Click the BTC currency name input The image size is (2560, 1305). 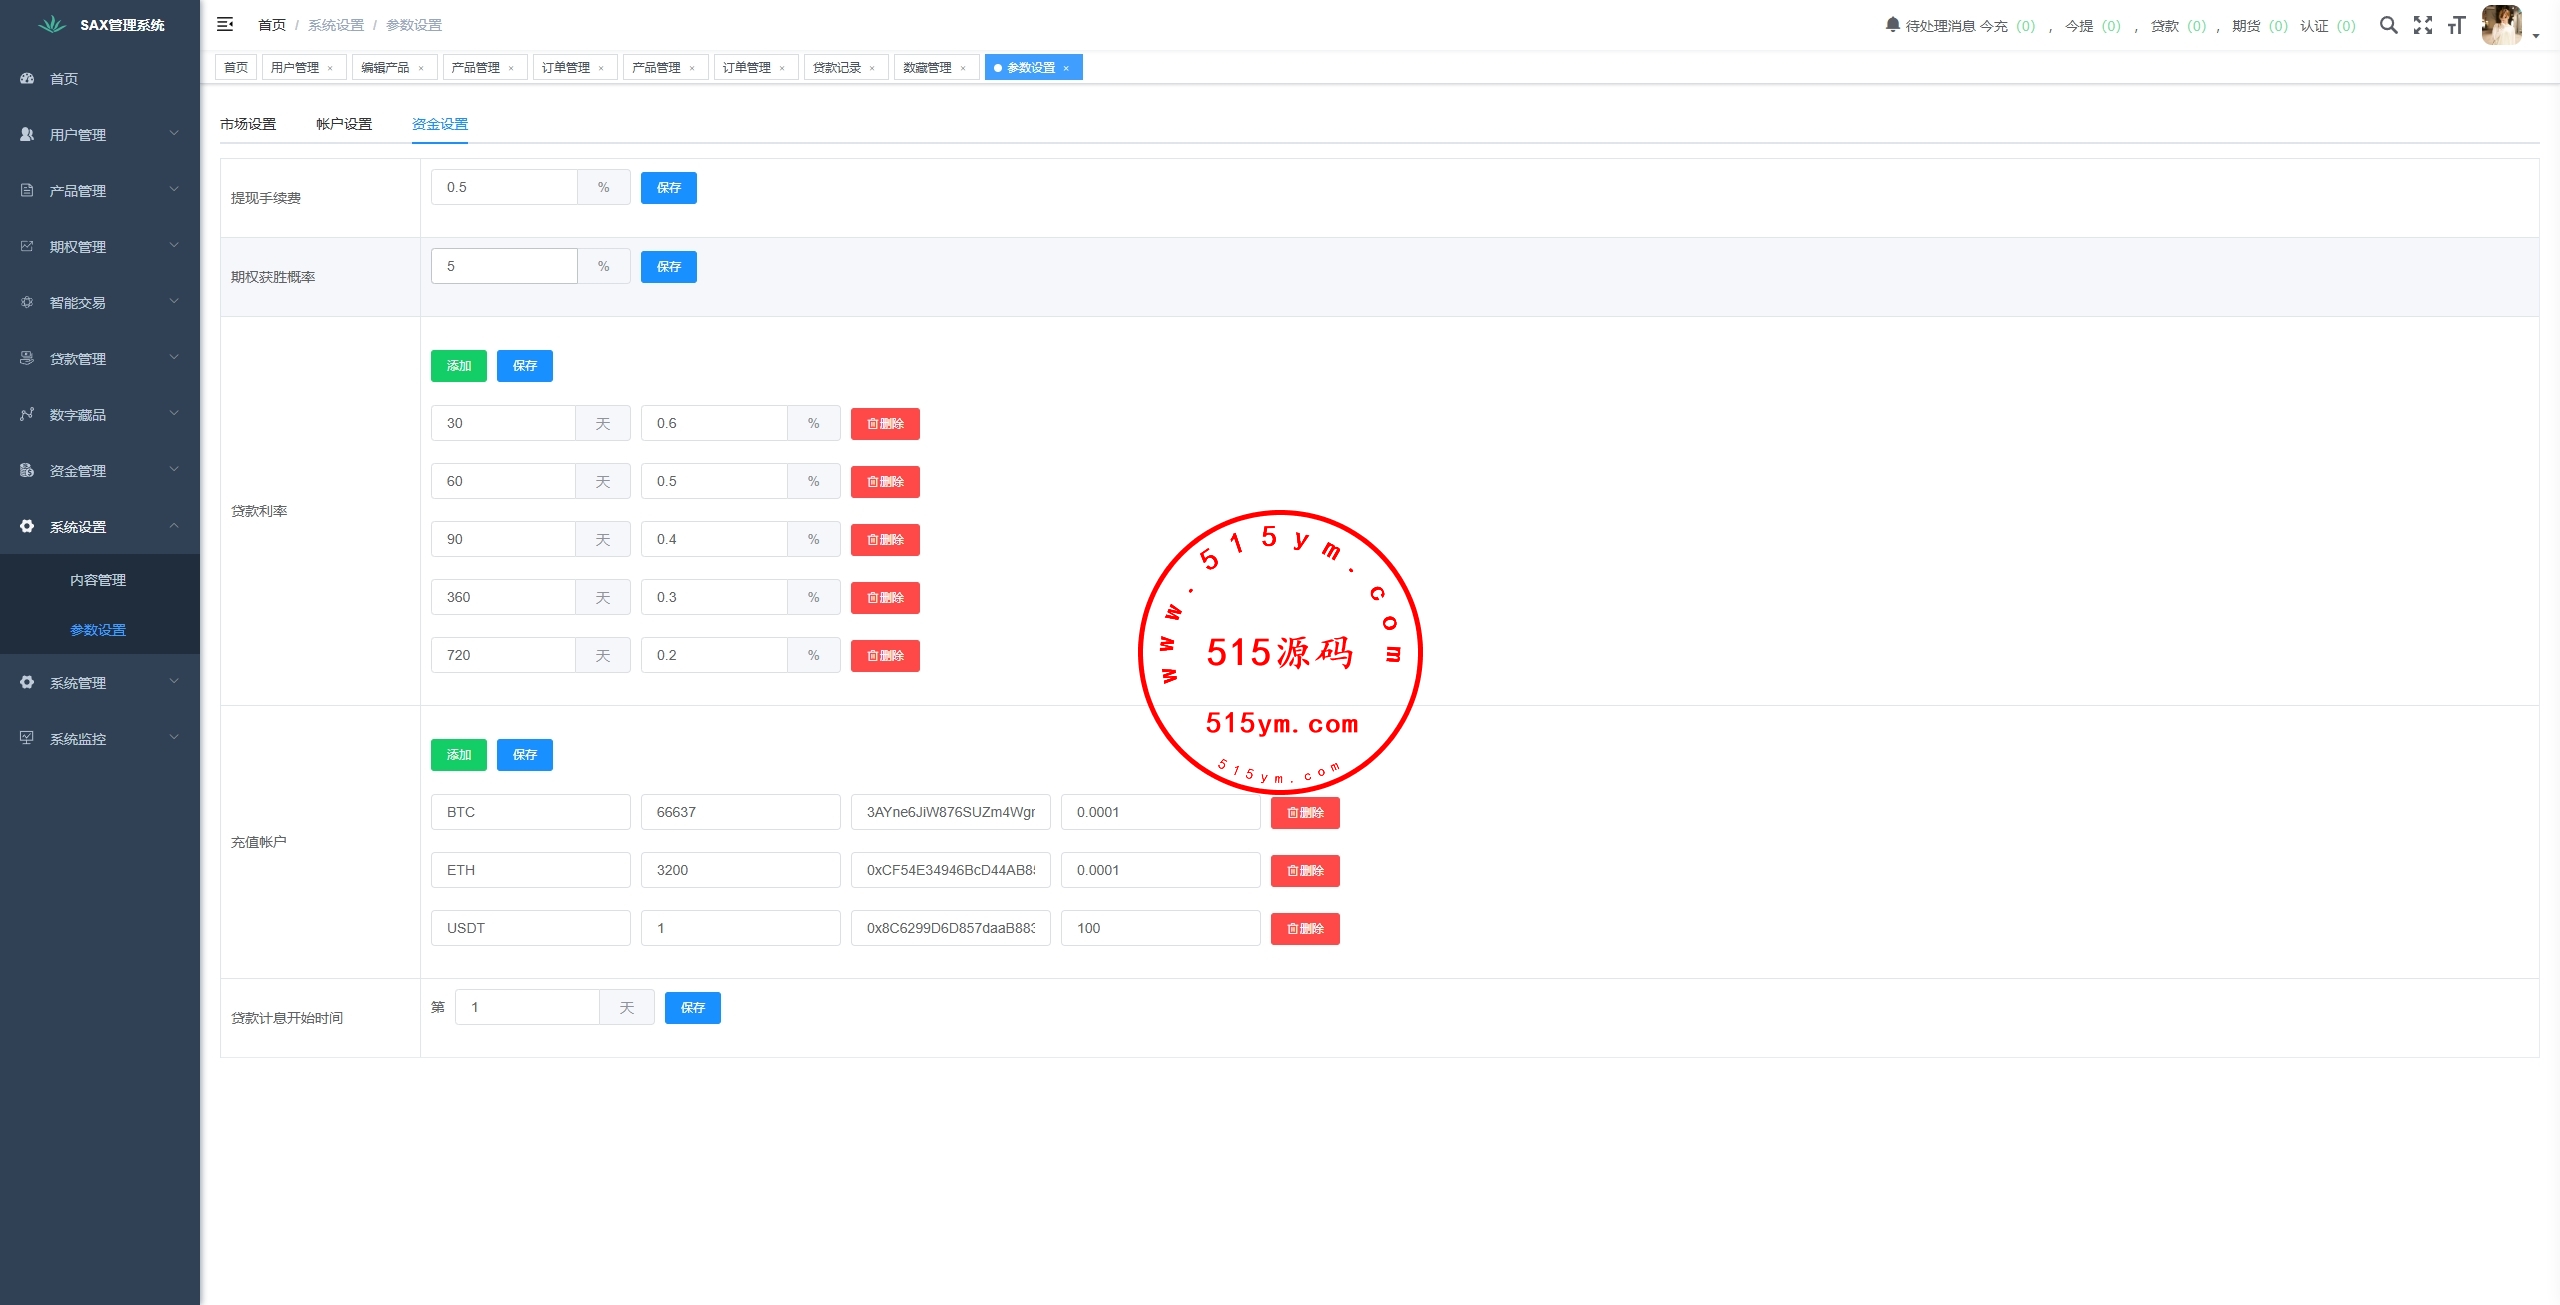pos(530,812)
